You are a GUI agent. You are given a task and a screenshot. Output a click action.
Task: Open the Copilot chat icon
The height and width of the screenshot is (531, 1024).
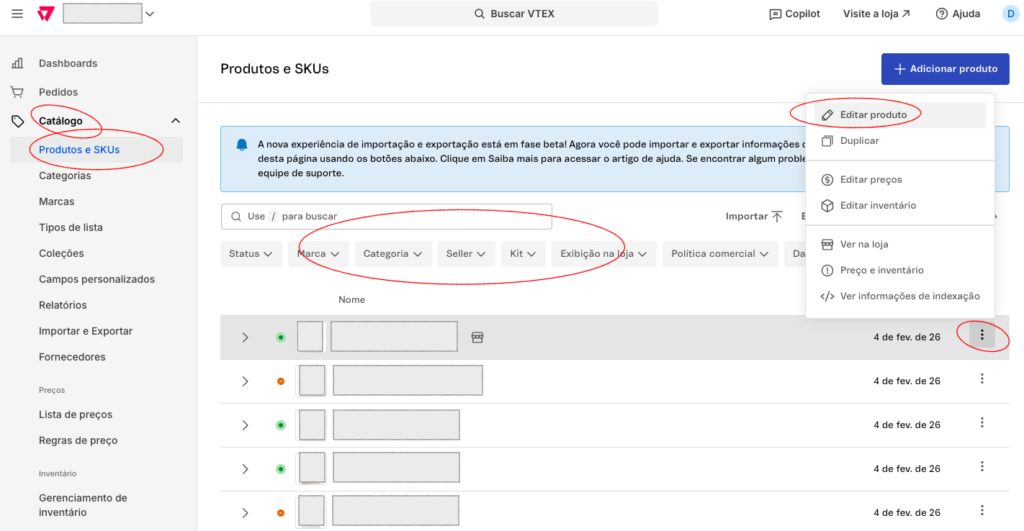[x=776, y=14]
